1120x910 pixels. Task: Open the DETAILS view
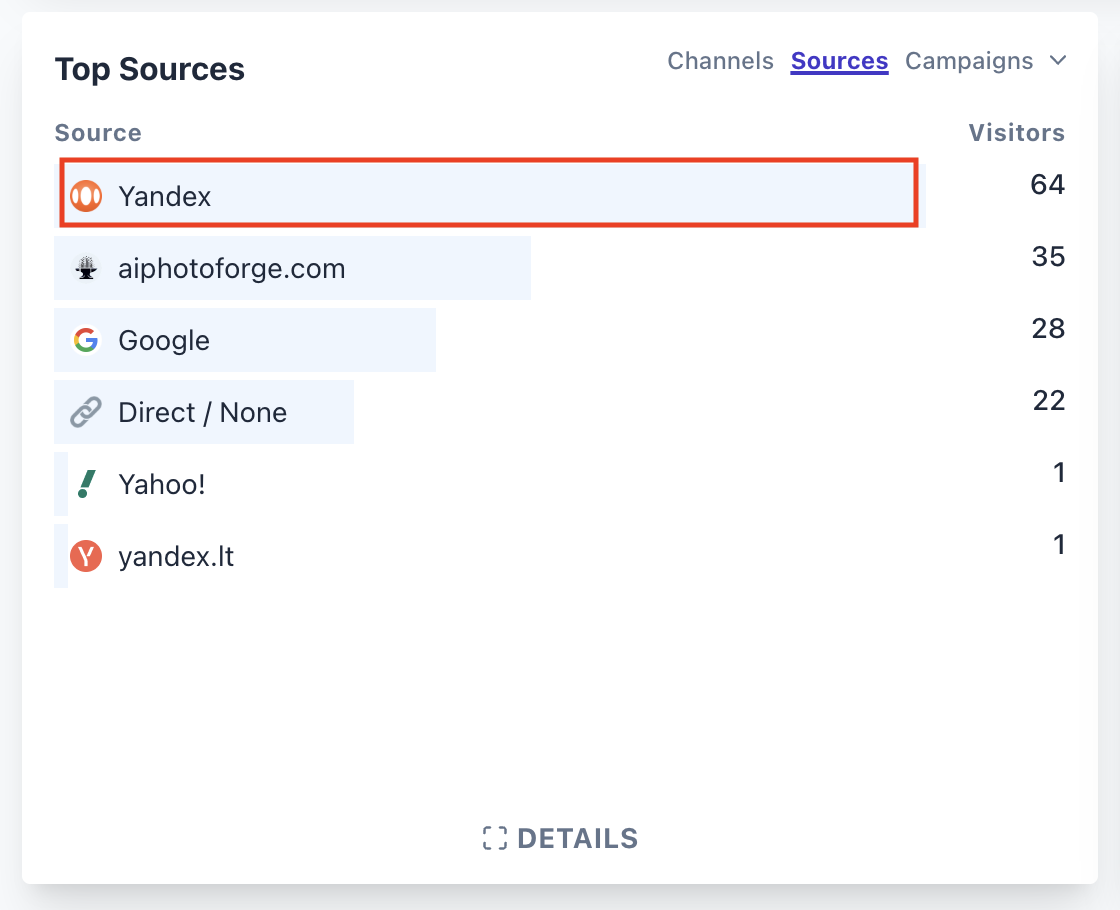click(560, 838)
